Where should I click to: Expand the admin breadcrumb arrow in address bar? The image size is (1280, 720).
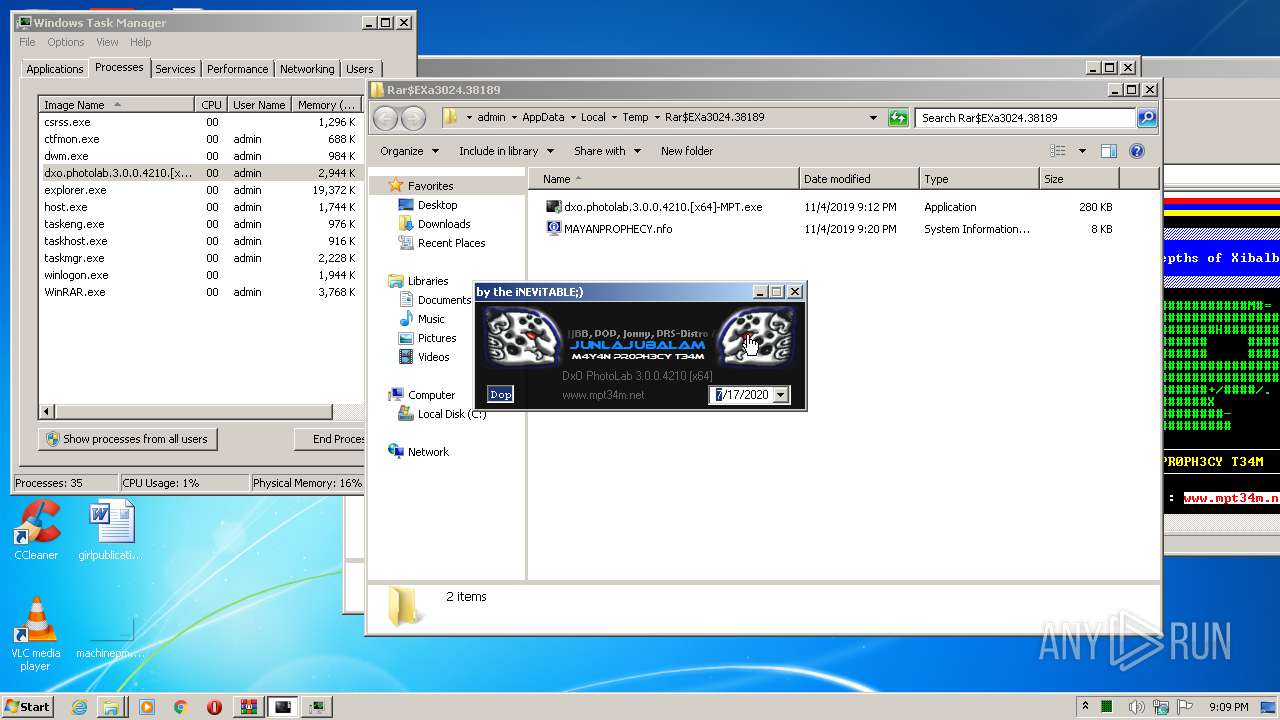pos(514,117)
